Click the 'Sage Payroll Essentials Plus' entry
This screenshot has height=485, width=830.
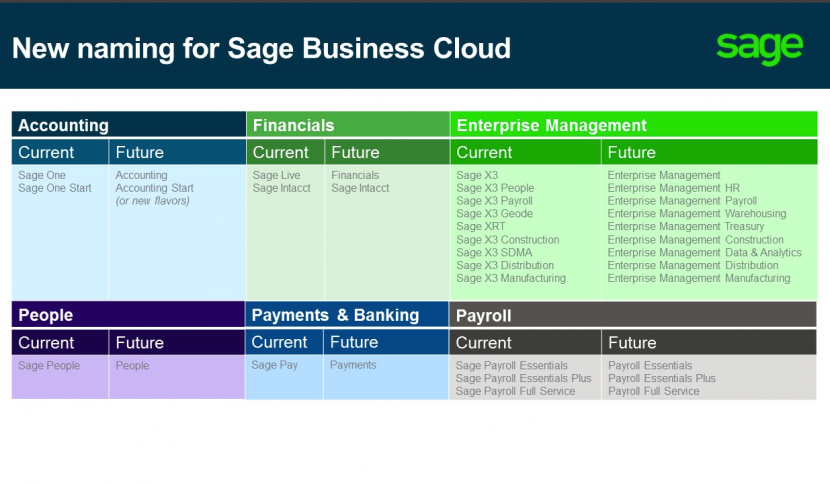524,378
